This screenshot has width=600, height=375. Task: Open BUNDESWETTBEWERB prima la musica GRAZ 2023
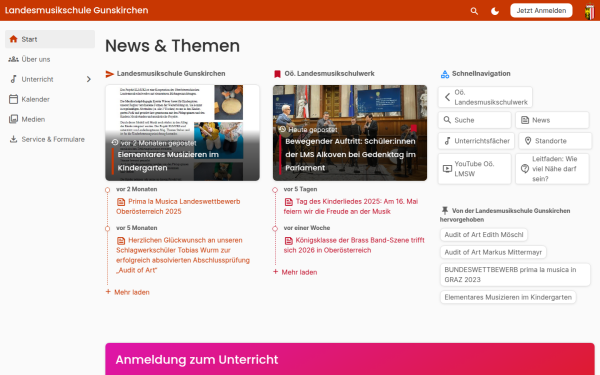click(515, 274)
